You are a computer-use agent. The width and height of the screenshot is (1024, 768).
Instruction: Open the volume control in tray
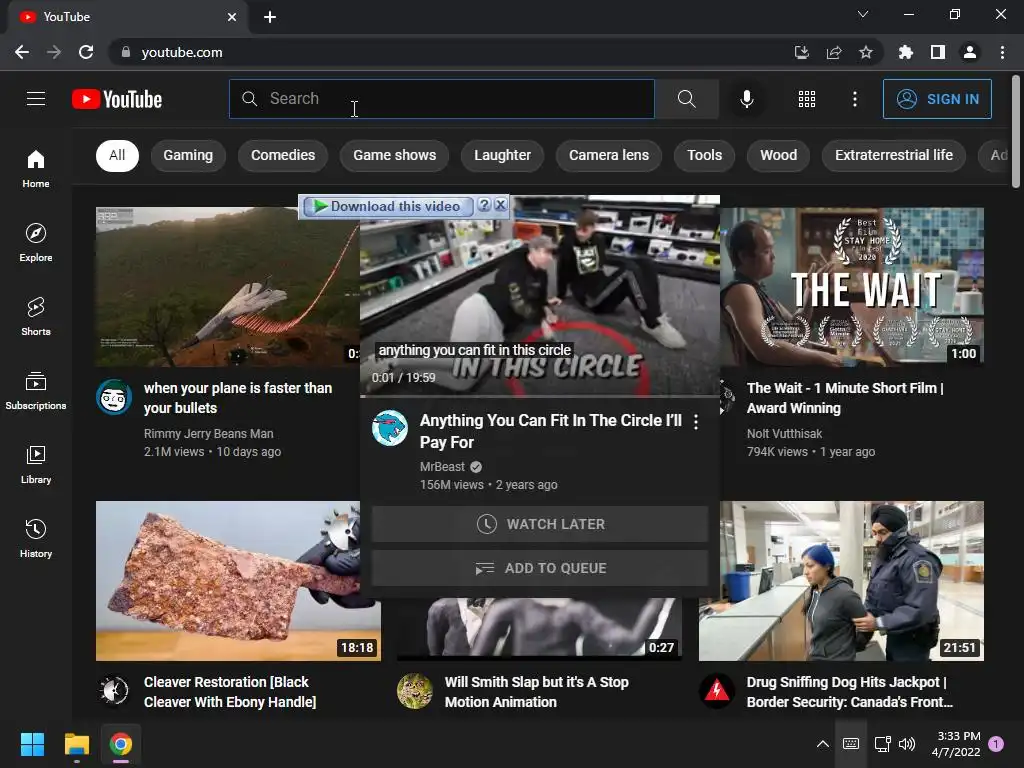(x=907, y=744)
